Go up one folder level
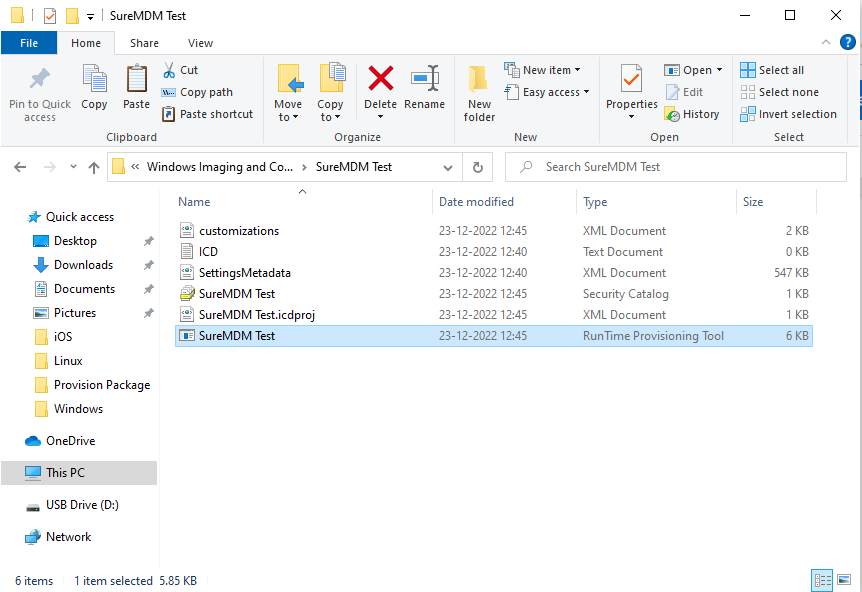 94,167
